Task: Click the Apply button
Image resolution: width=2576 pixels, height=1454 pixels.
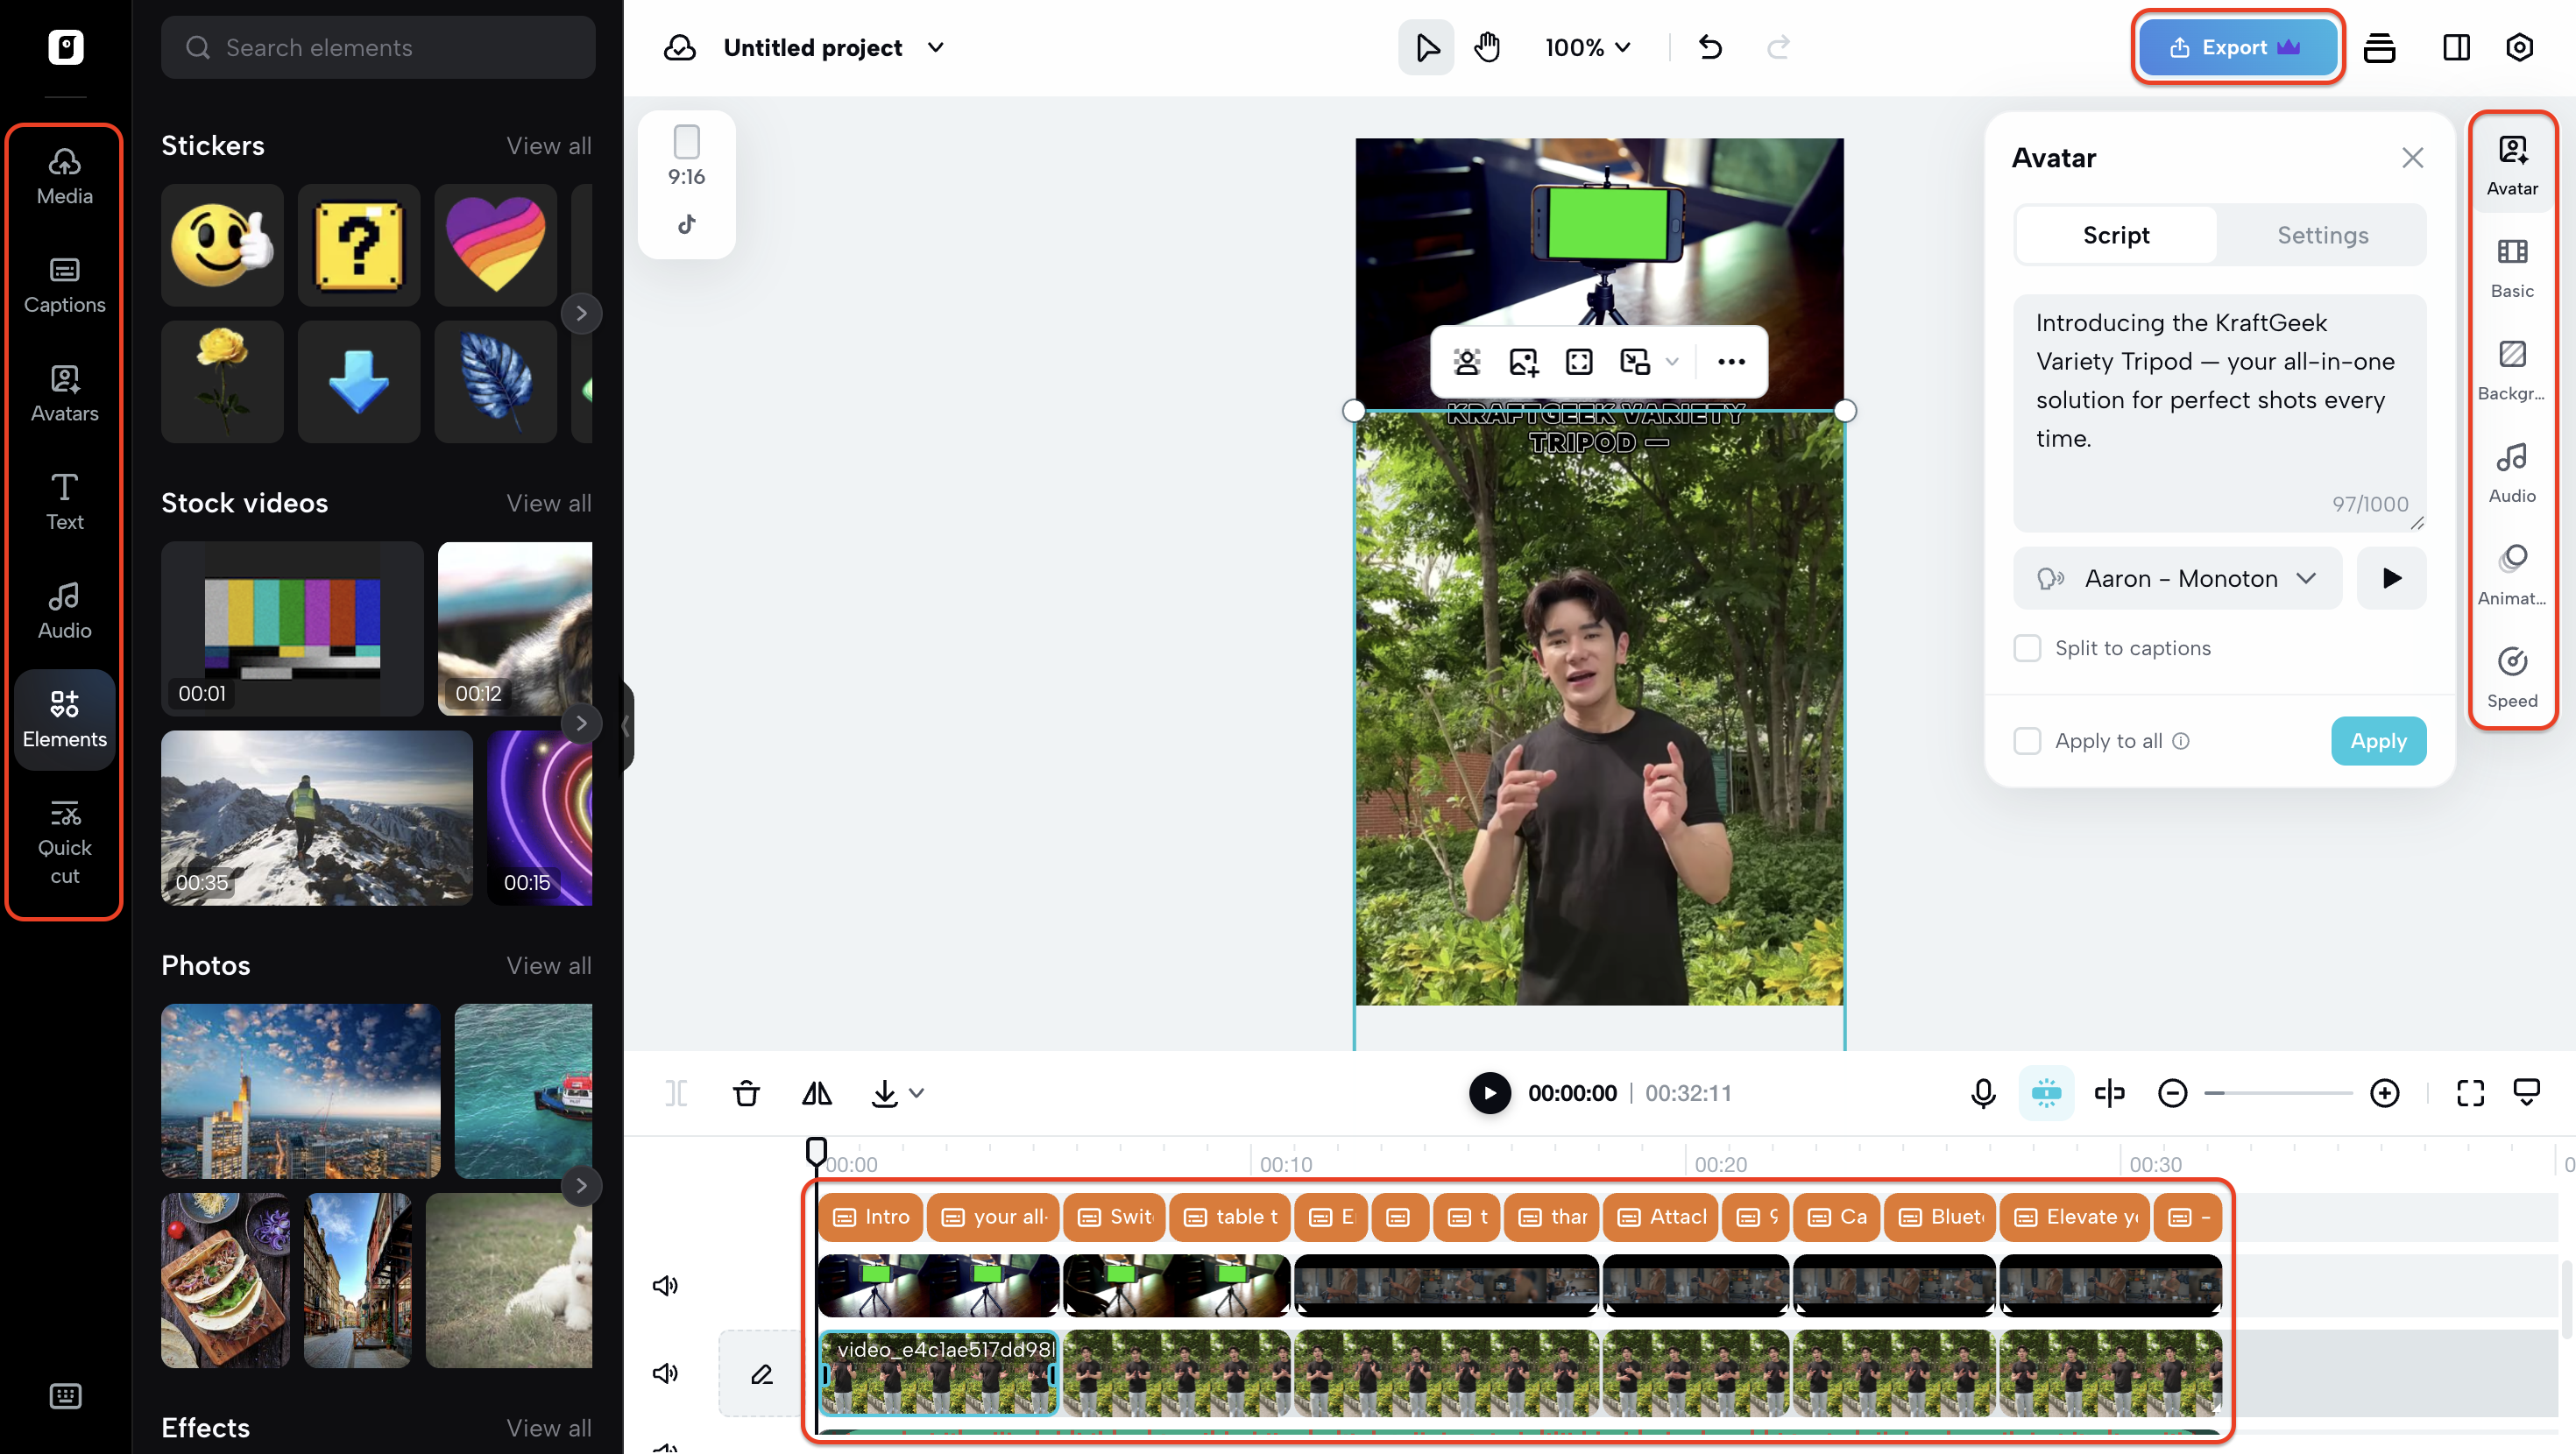Action: point(2377,741)
